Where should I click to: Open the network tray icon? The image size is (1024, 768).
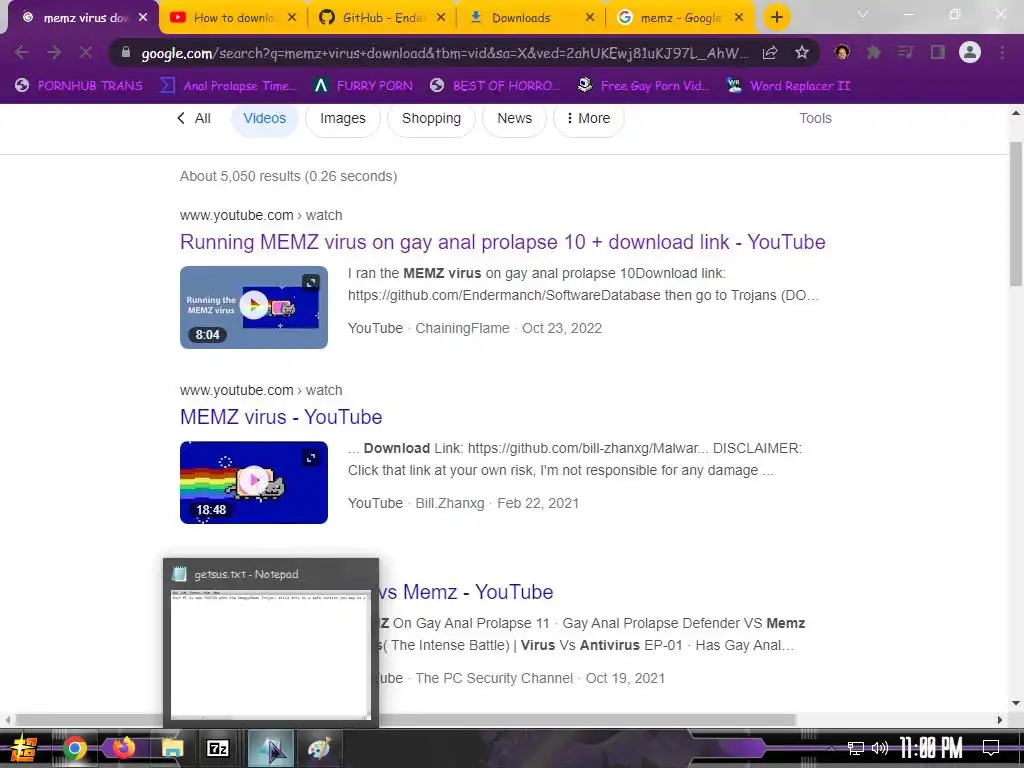click(855, 748)
